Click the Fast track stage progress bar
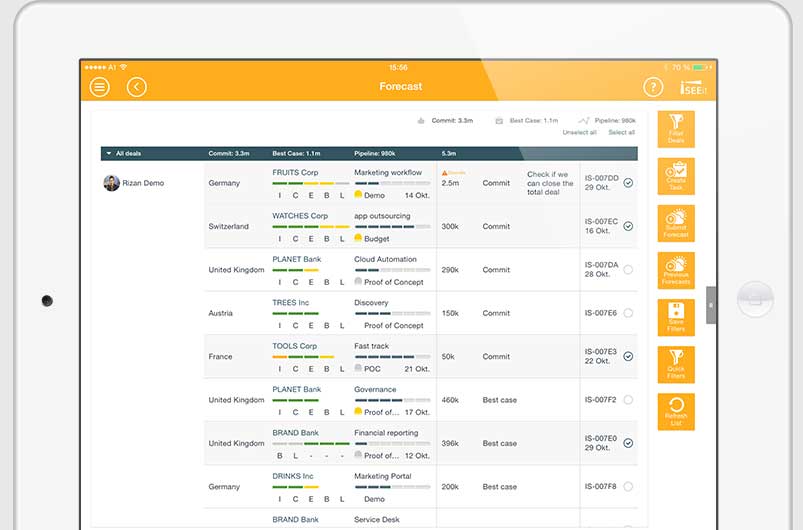The height and width of the screenshot is (530, 803). (392, 356)
